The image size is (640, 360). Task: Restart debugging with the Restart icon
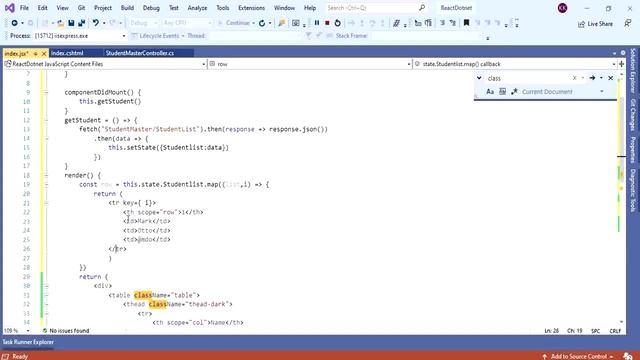point(337,23)
